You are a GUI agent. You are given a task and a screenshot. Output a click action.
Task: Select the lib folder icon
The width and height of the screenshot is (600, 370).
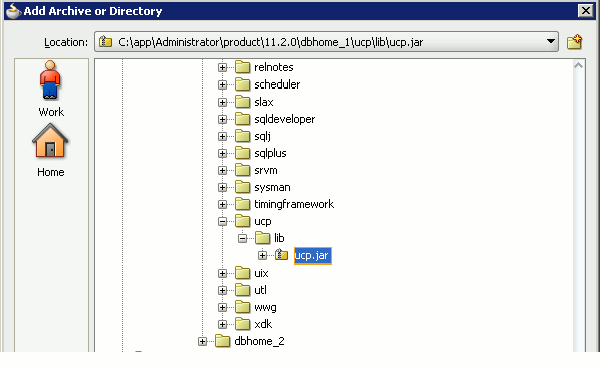[x=262, y=238]
